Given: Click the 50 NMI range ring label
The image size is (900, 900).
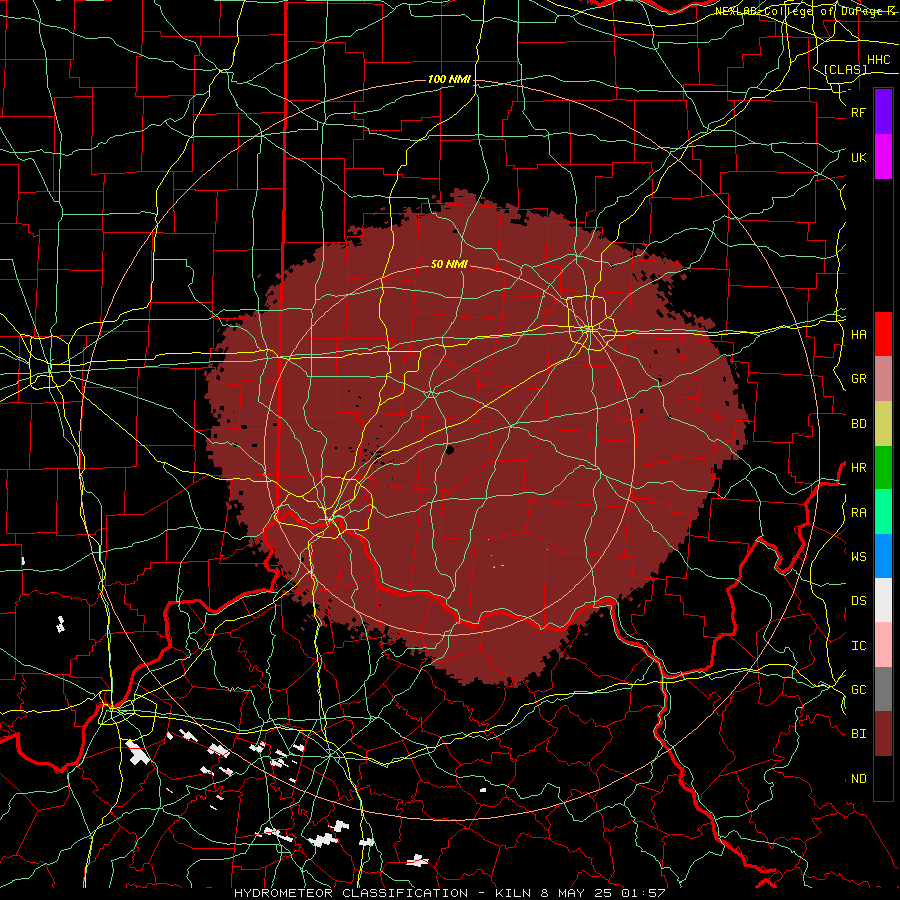Looking at the screenshot, I should click(449, 264).
